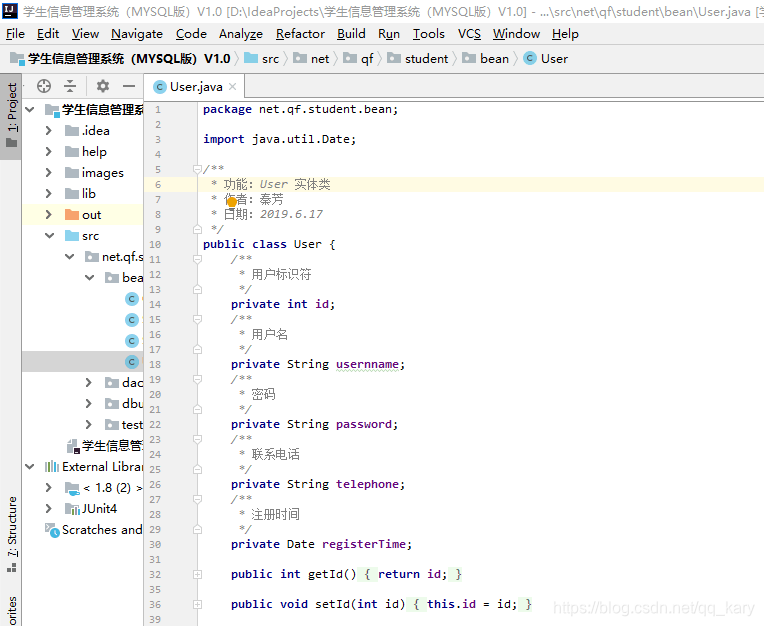Collapse External Libraries node
This screenshot has height=626, width=764.
pos(30,467)
